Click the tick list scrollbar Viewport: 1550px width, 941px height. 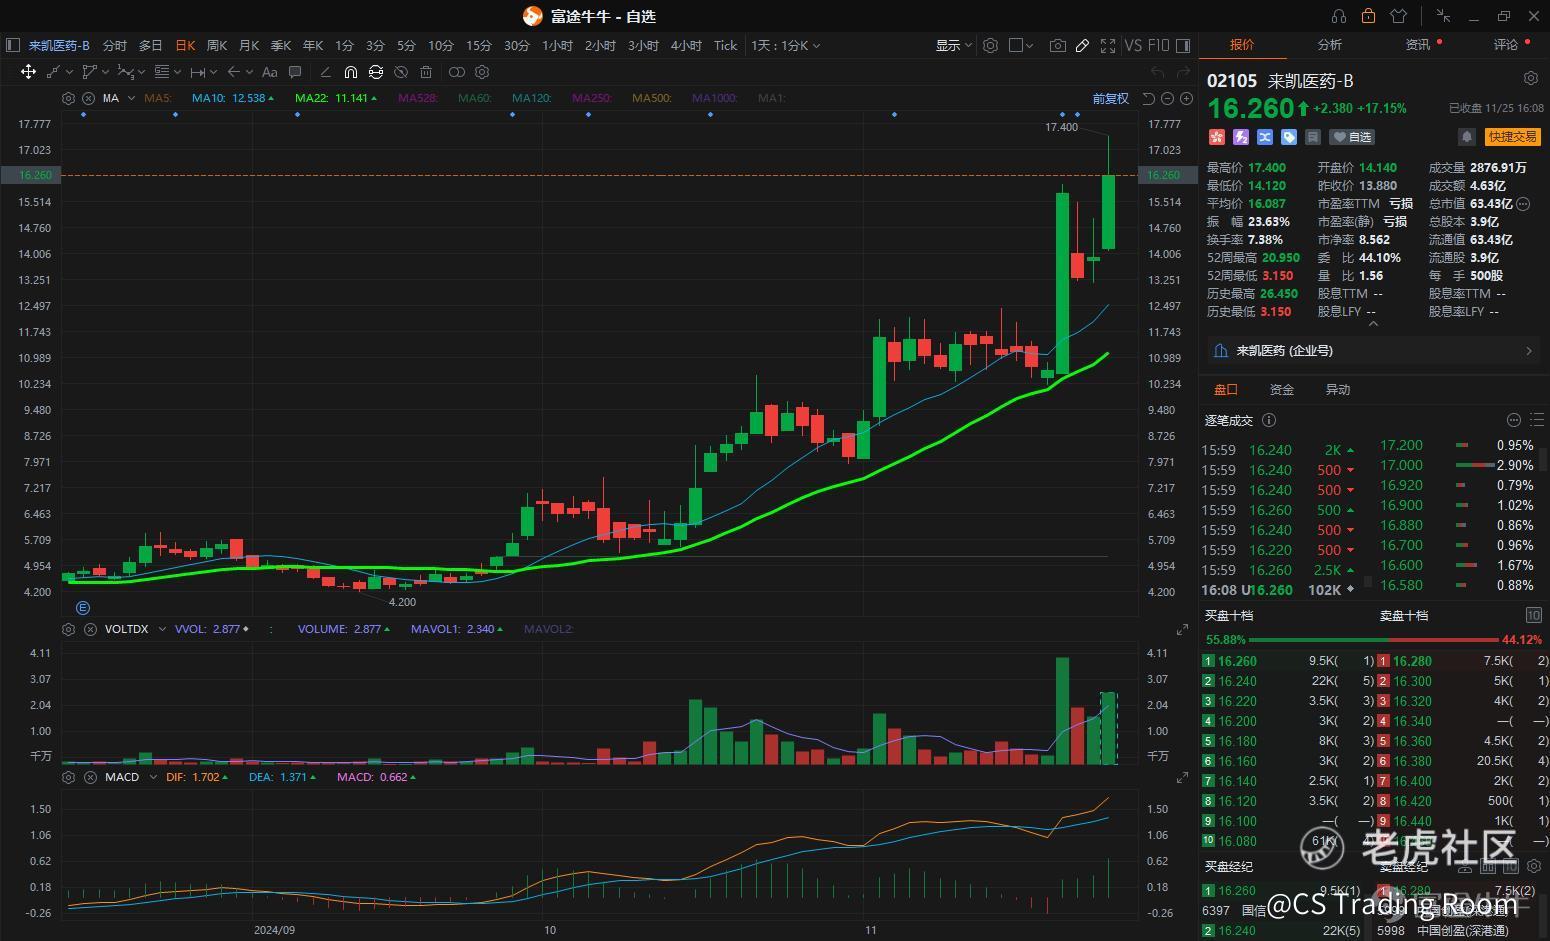[1368, 580]
